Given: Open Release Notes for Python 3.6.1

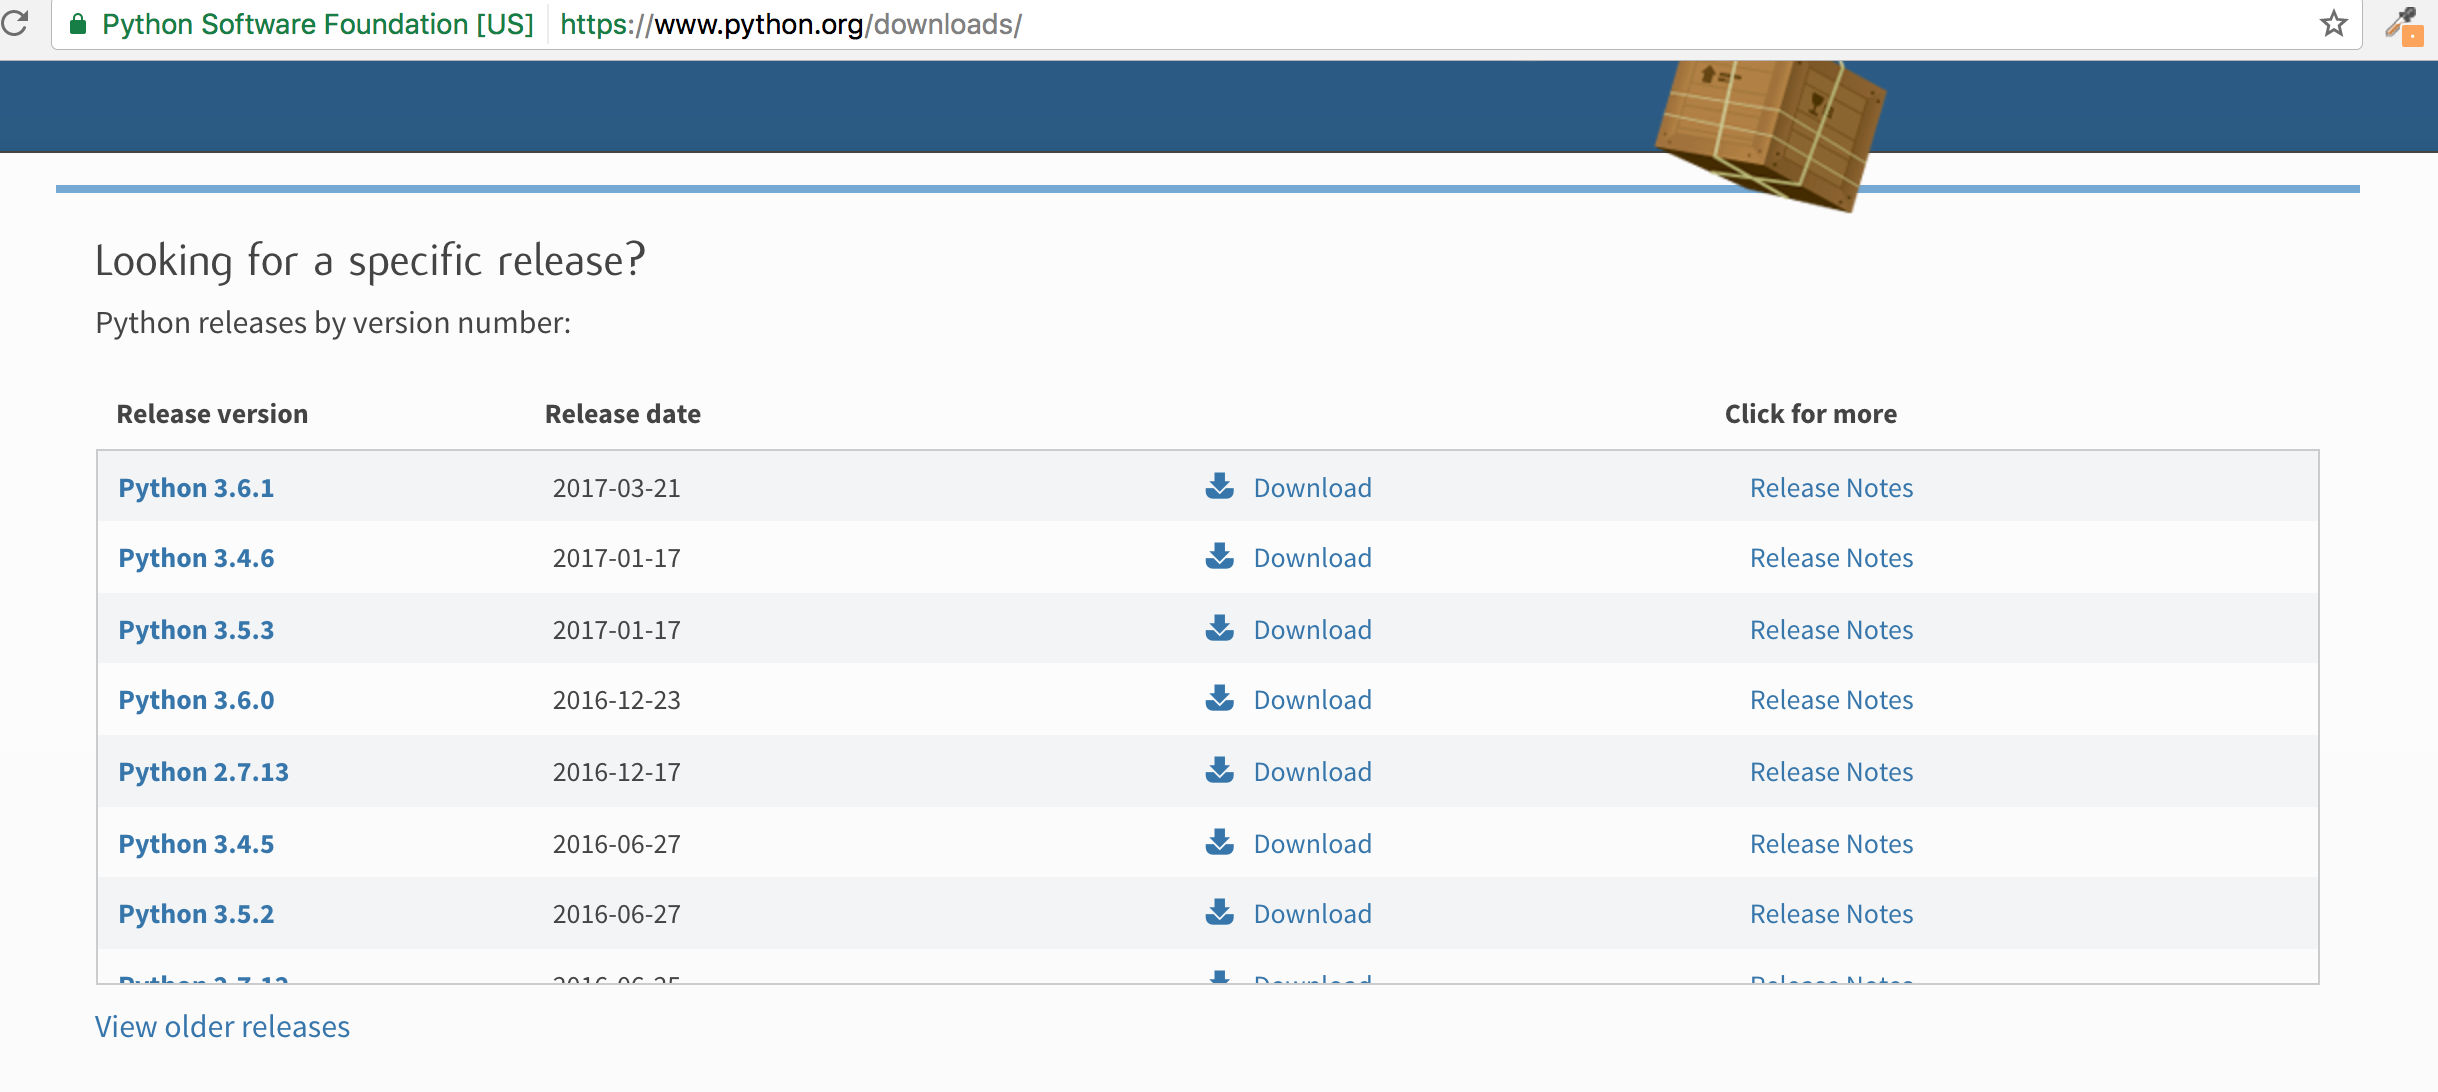Looking at the screenshot, I should pyautogui.click(x=1830, y=485).
